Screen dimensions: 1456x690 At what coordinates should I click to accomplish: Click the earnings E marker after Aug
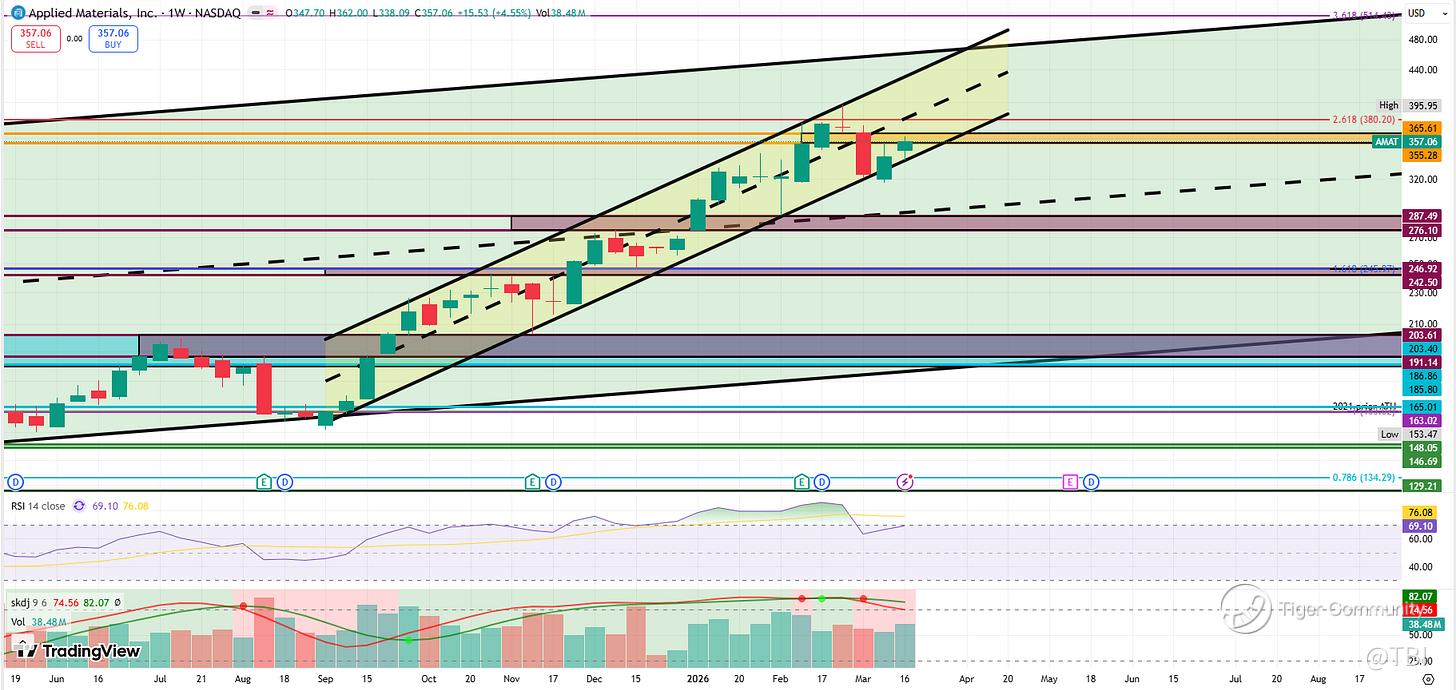click(264, 482)
